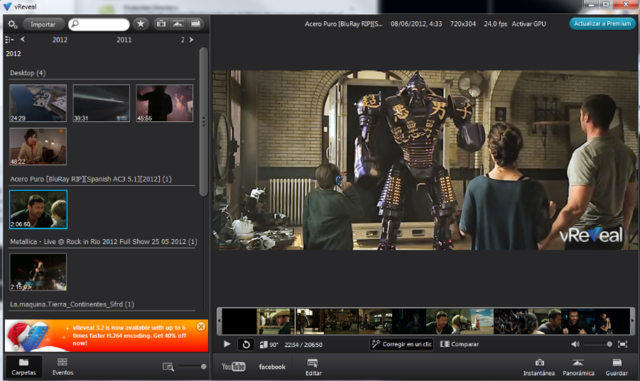640x381 pixels.
Task: Click the library panel vertical scrollbar
Action: point(203,122)
